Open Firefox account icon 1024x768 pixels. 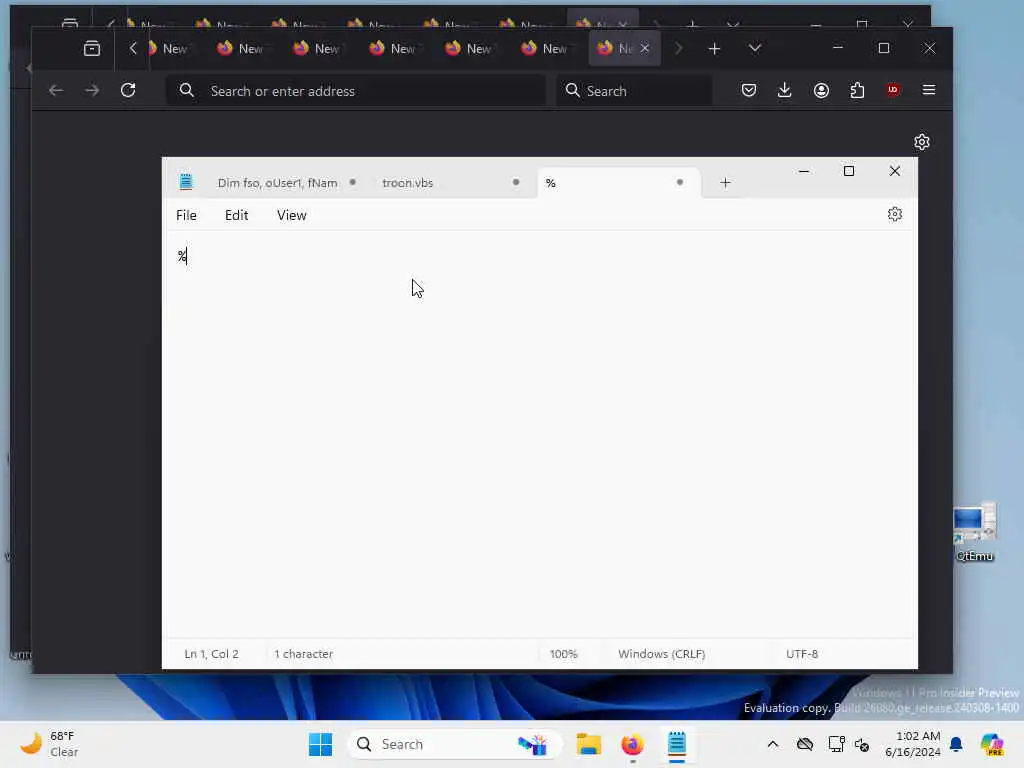coord(822,90)
